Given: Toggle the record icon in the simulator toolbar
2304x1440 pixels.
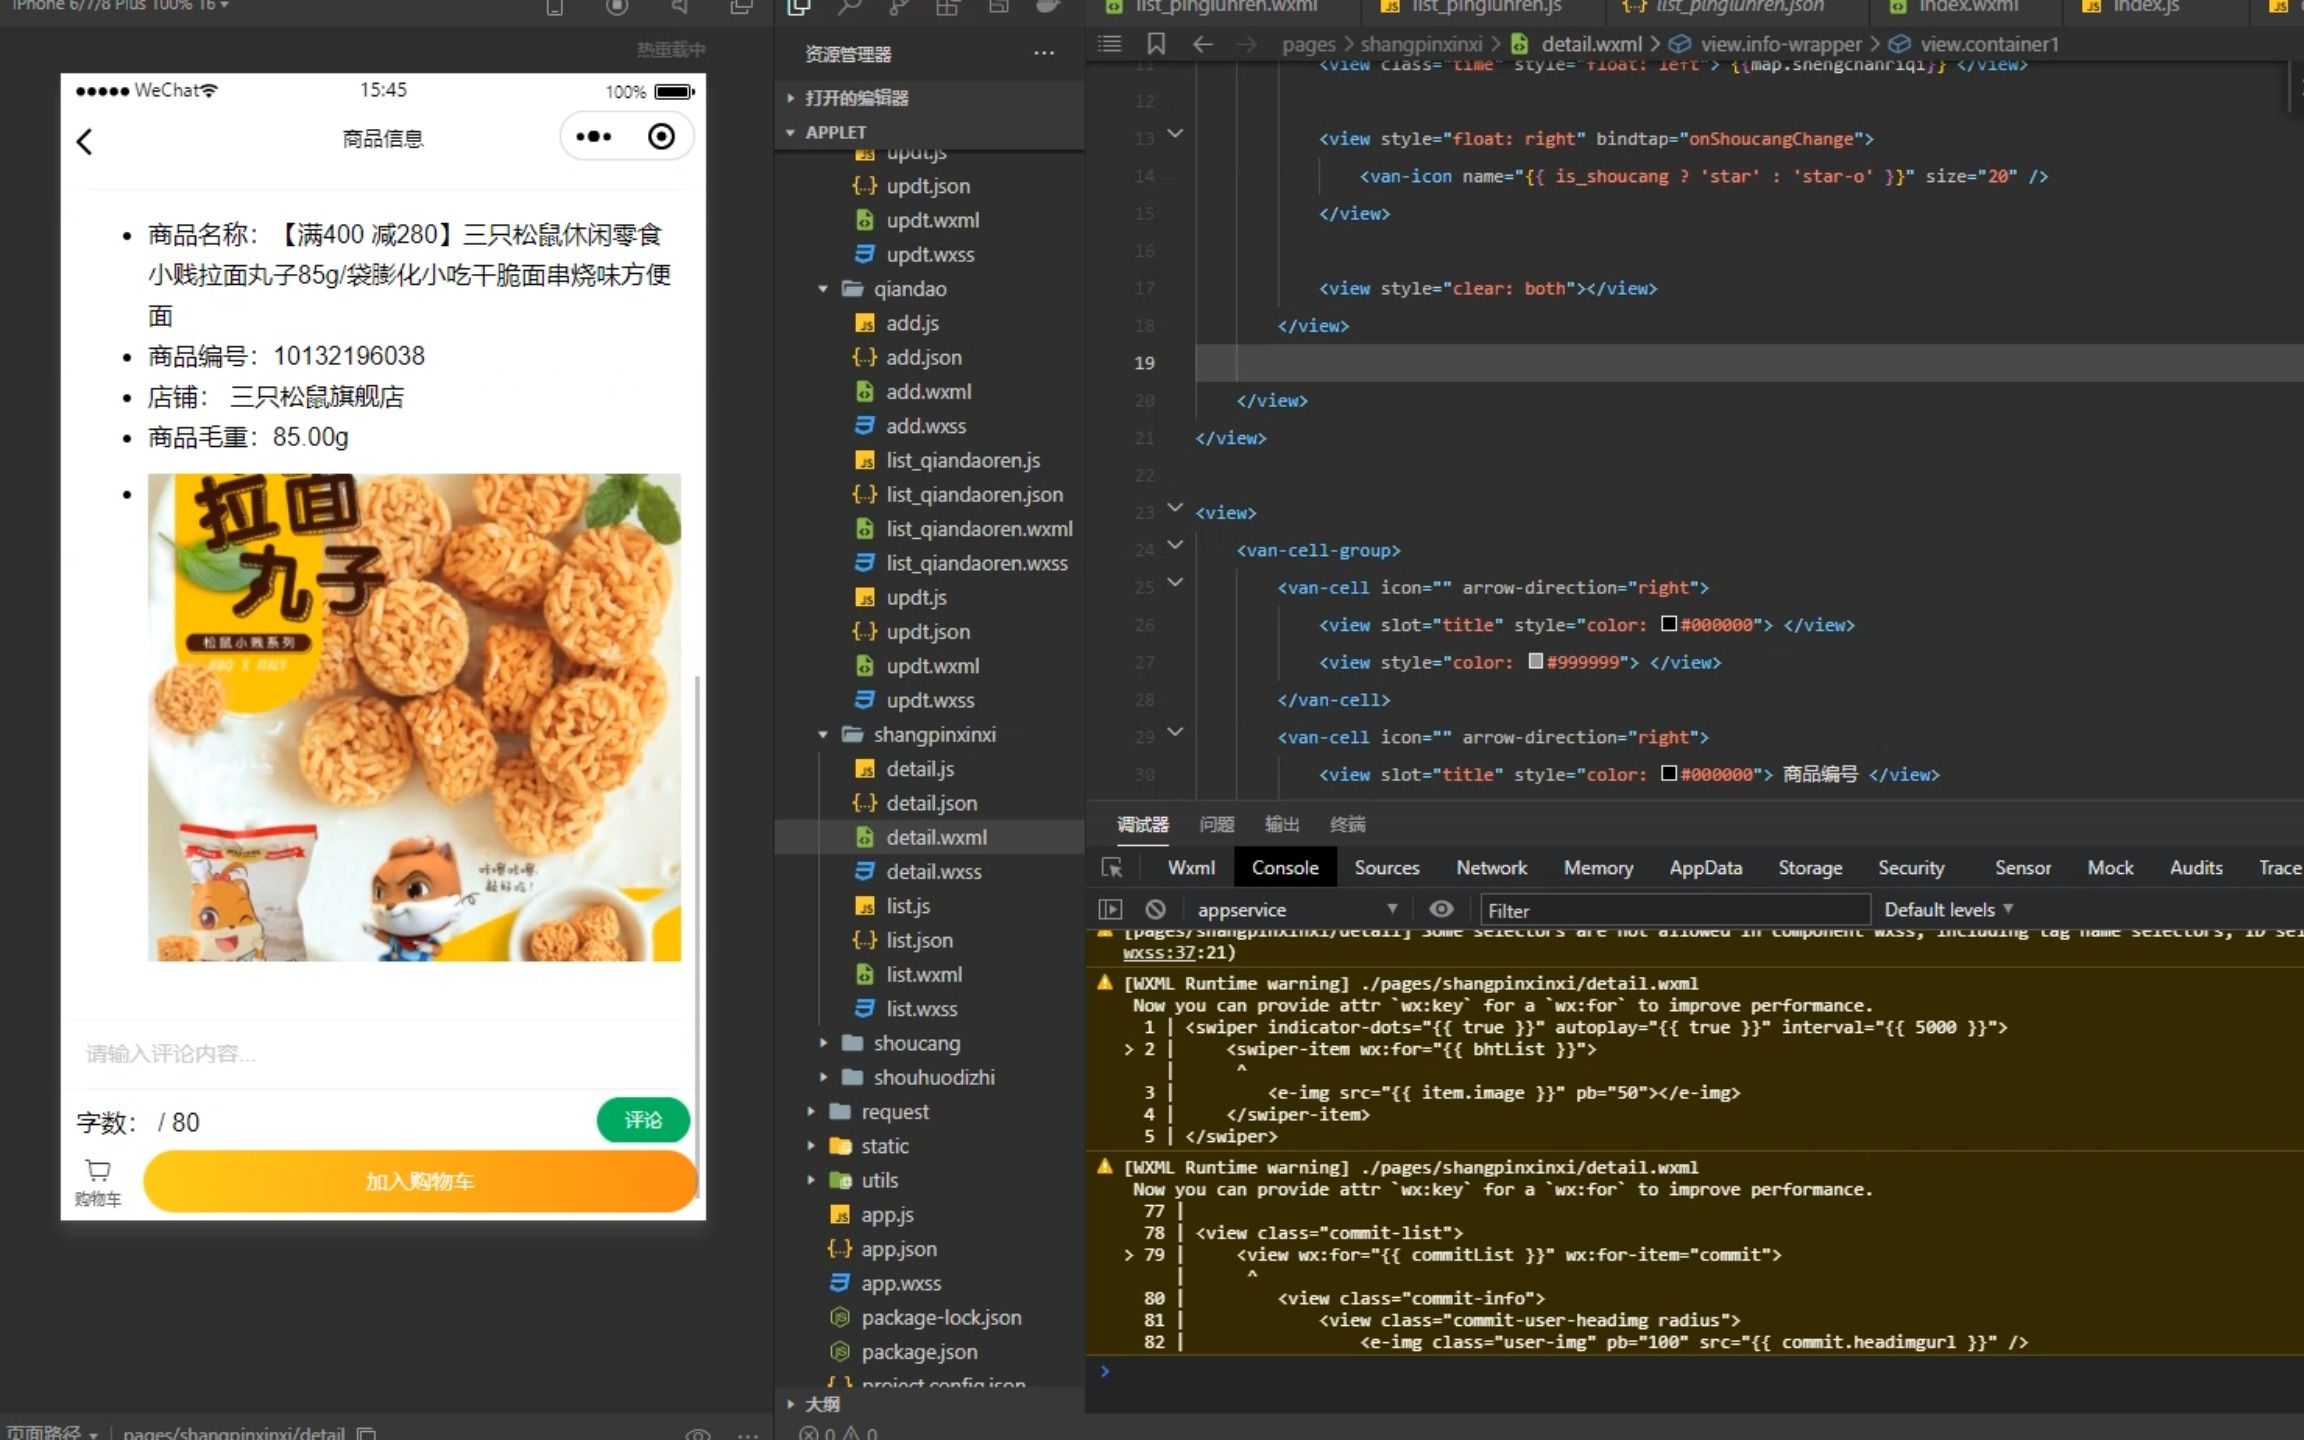Looking at the screenshot, I should (x=617, y=8).
